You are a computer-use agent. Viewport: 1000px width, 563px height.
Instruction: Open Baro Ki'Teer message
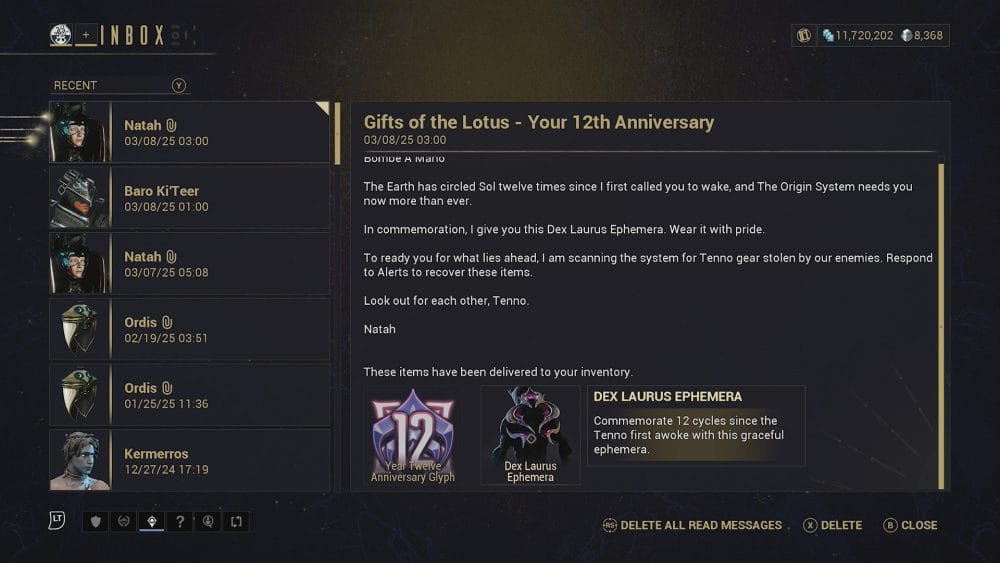(190, 198)
